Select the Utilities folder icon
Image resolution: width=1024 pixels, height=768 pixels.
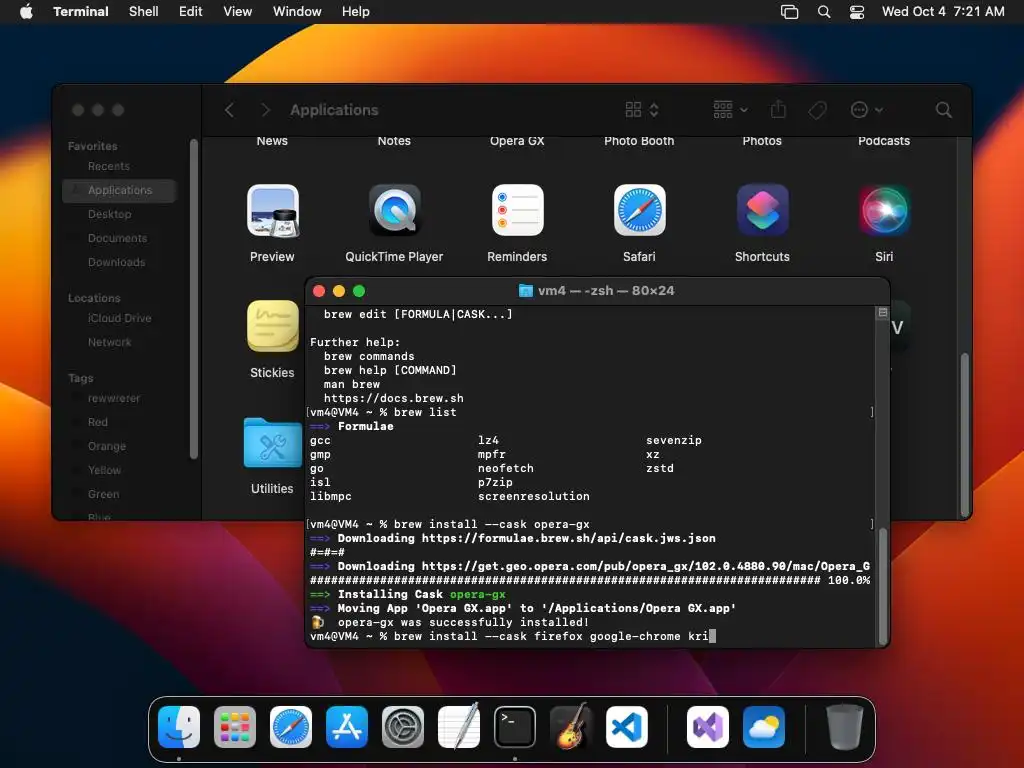click(x=272, y=443)
